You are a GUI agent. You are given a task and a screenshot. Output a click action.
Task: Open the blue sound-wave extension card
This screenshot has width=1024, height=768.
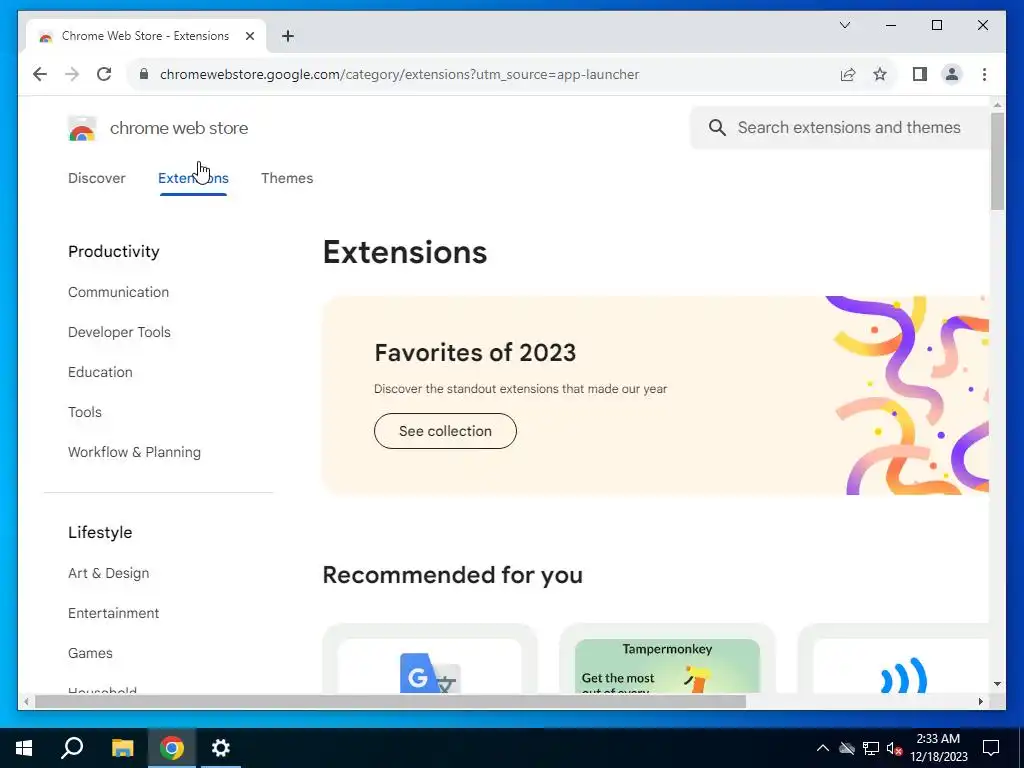[x=893, y=660]
